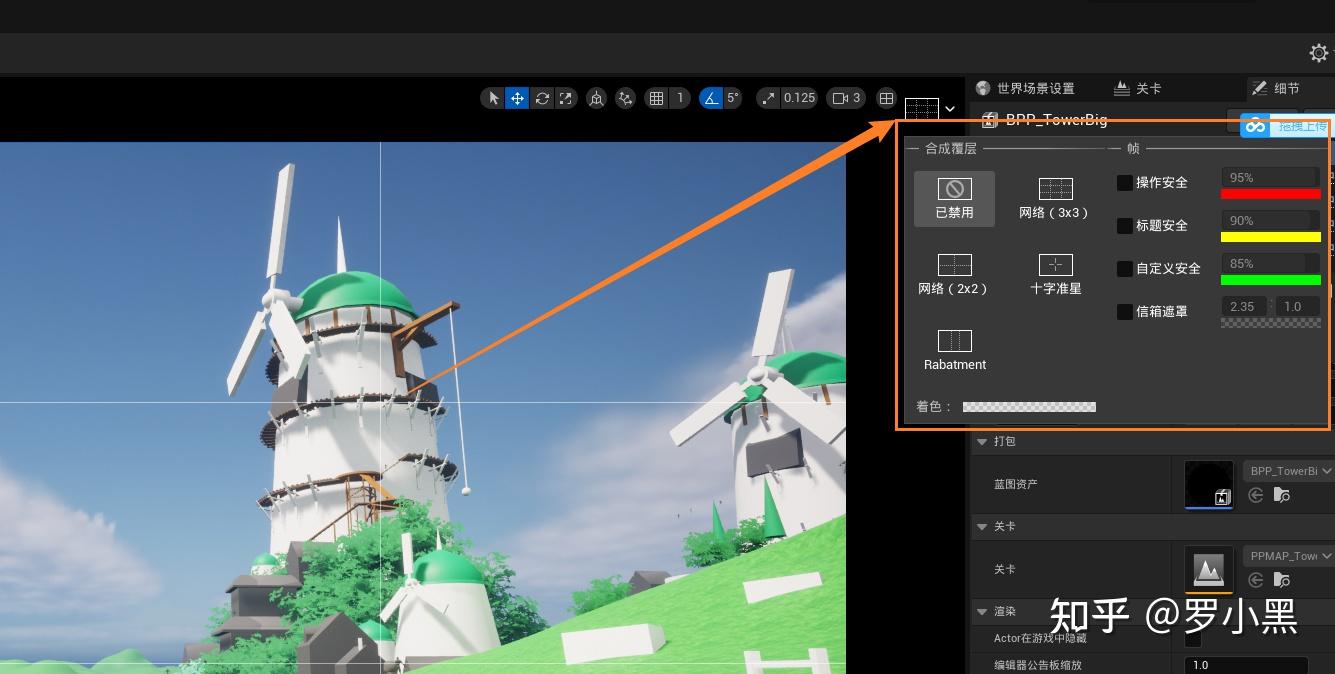Enable the 自定义安全 checkbox

(1125, 269)
